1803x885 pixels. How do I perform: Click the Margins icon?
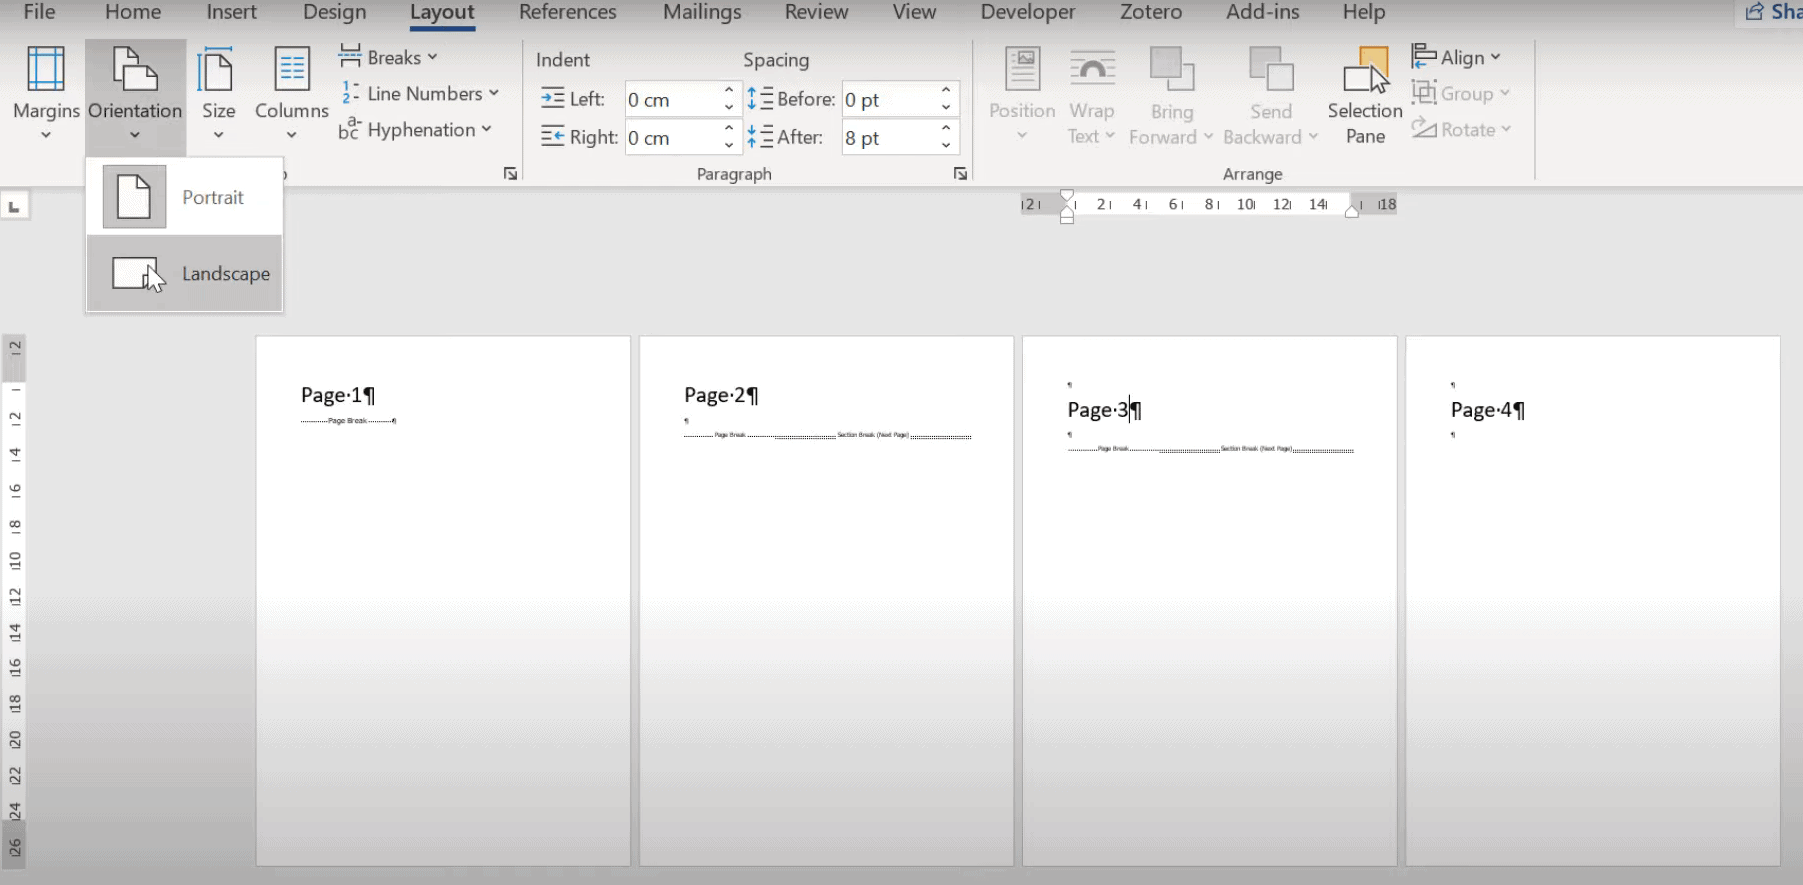point(46,70)
